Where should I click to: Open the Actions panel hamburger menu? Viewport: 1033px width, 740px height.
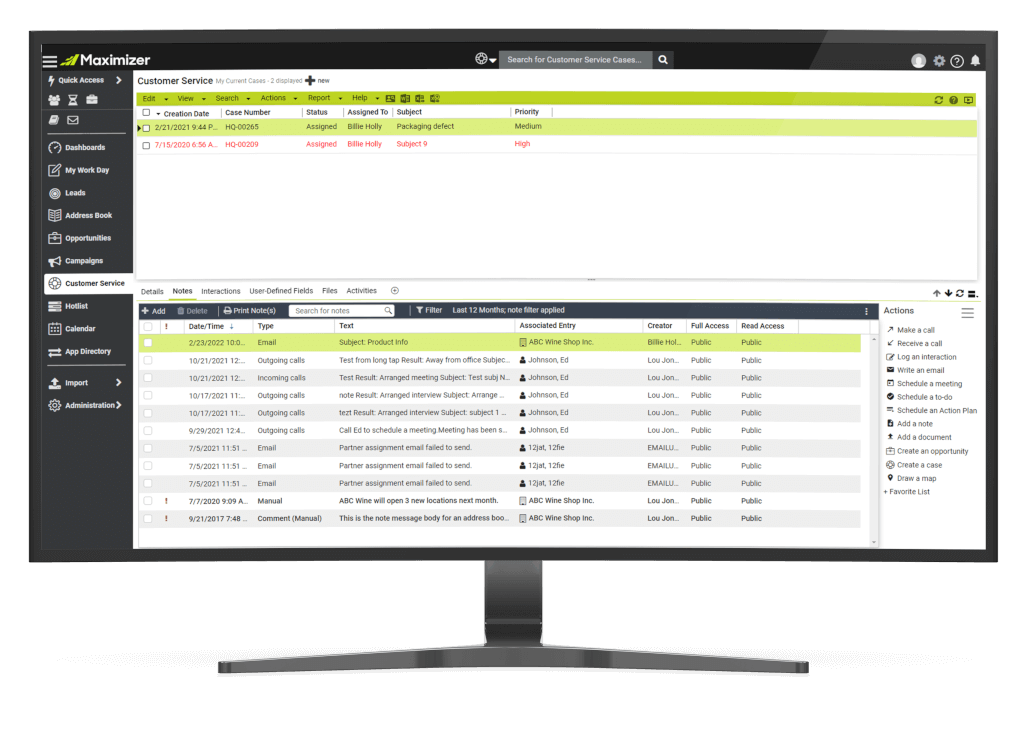(967, 313)
